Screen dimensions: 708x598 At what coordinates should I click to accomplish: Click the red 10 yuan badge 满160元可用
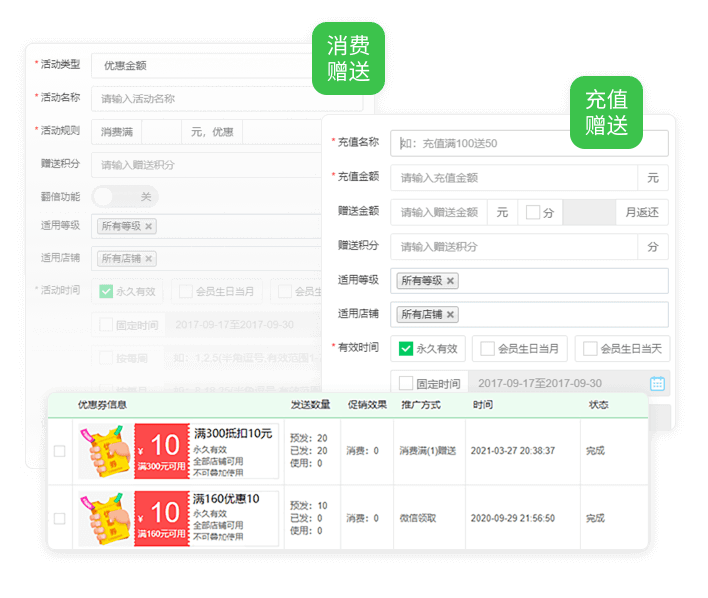(x=162, y=519)
